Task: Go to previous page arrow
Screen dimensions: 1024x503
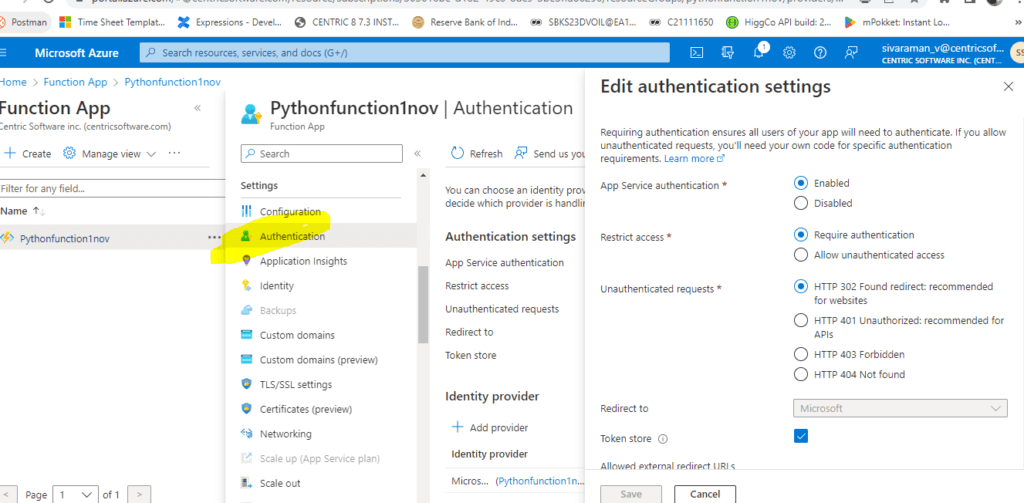Action: pos(8,495)
